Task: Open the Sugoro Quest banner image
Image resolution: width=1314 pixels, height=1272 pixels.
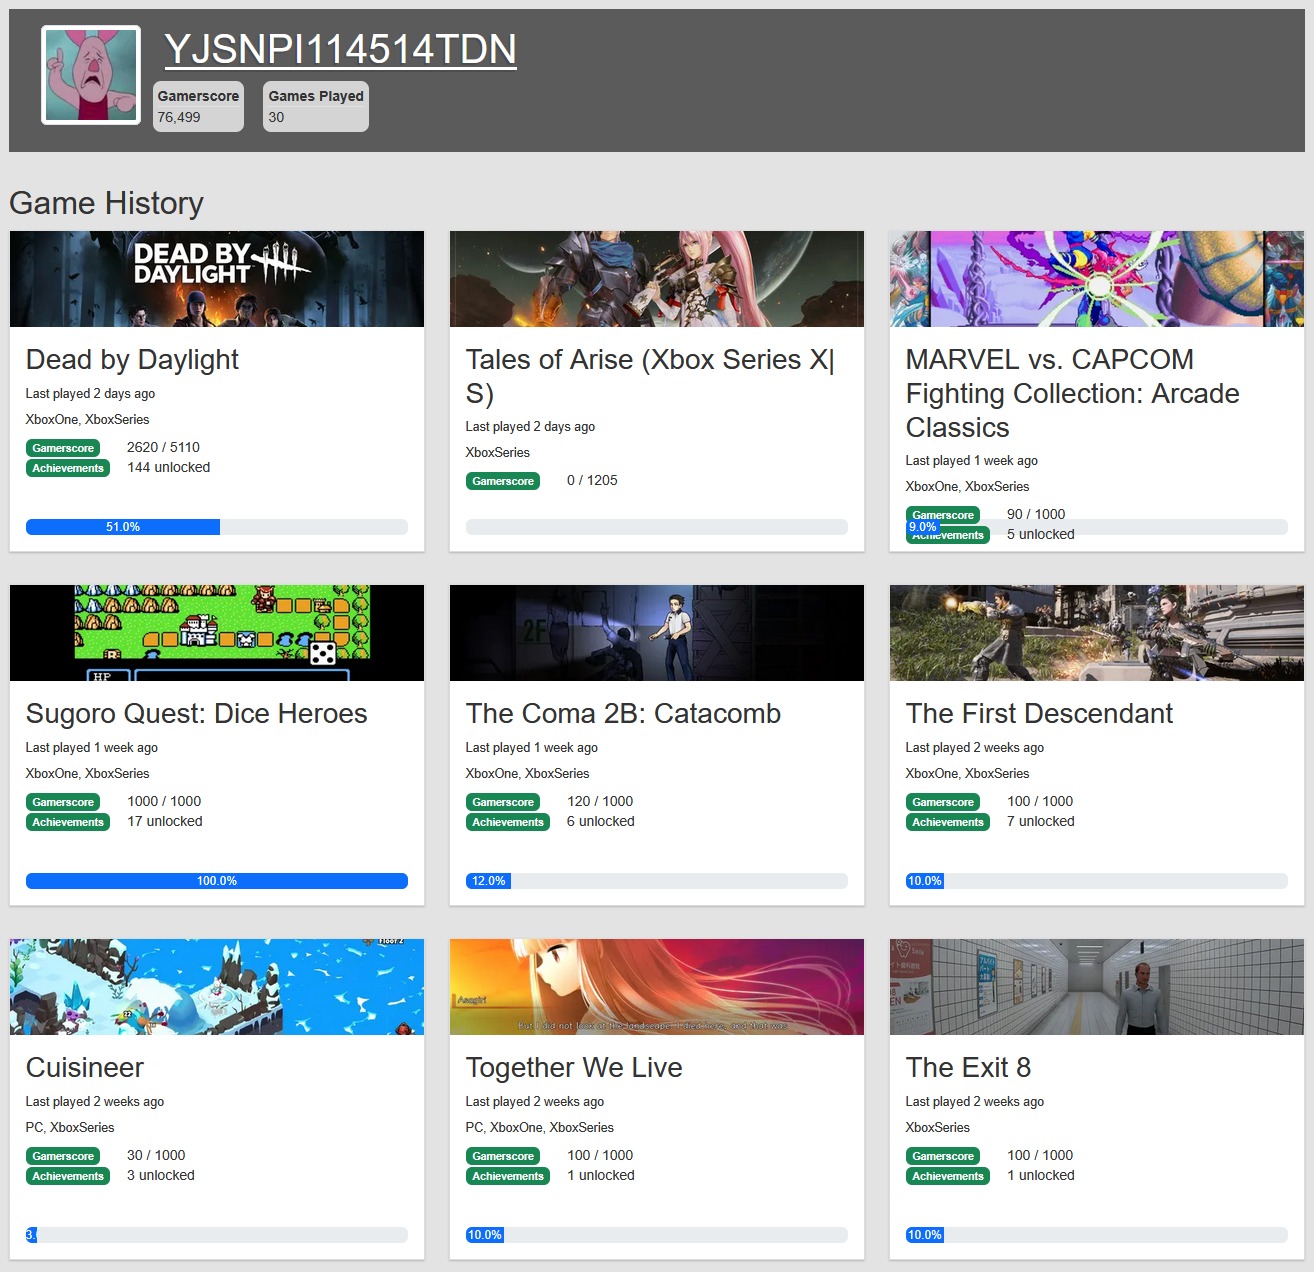Action: click(x=217, y=633)
